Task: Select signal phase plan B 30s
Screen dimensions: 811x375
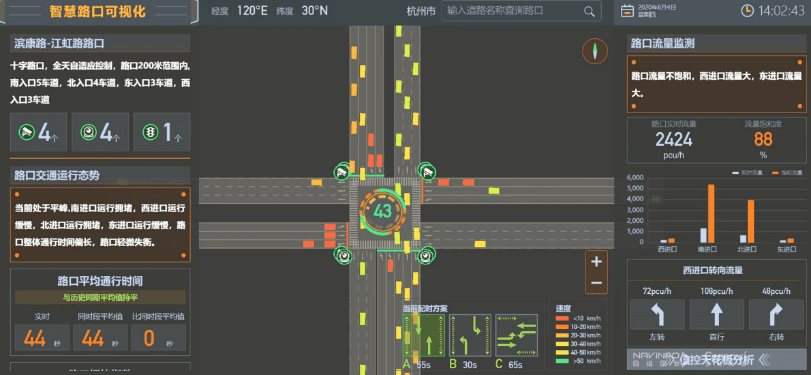Action: (x=470, y=335)
